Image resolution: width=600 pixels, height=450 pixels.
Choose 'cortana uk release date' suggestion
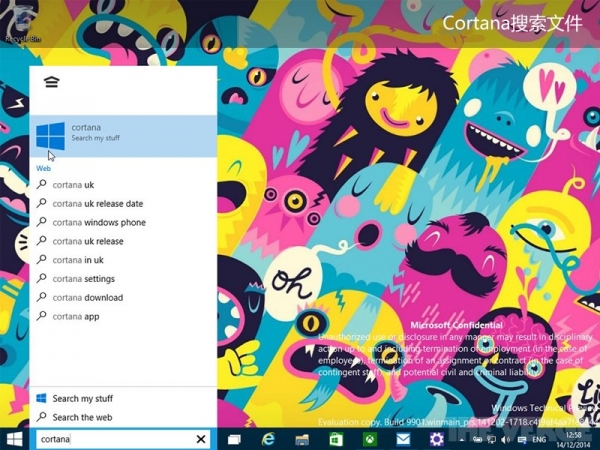click(123, 204)
